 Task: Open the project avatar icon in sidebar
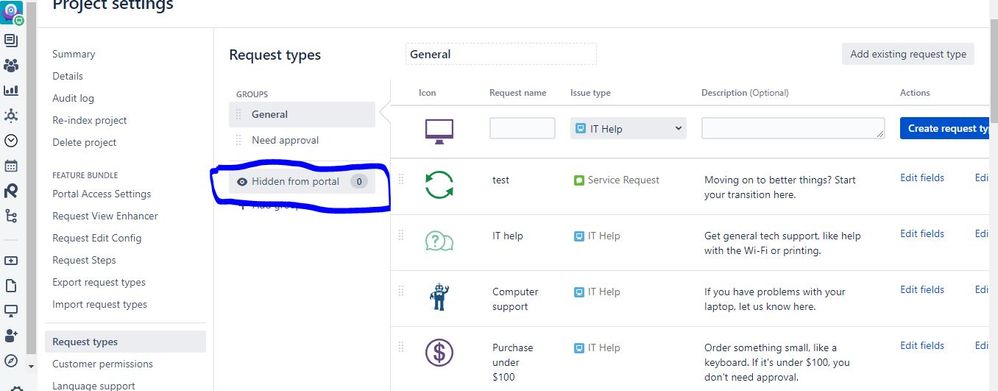pyautogui.click(x=11, y=13)
